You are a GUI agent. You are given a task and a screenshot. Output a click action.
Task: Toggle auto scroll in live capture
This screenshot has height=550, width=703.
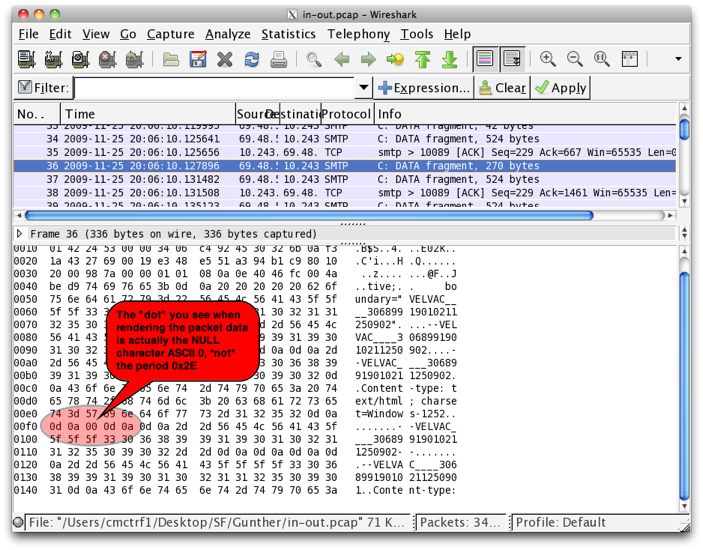pos(512,60)
